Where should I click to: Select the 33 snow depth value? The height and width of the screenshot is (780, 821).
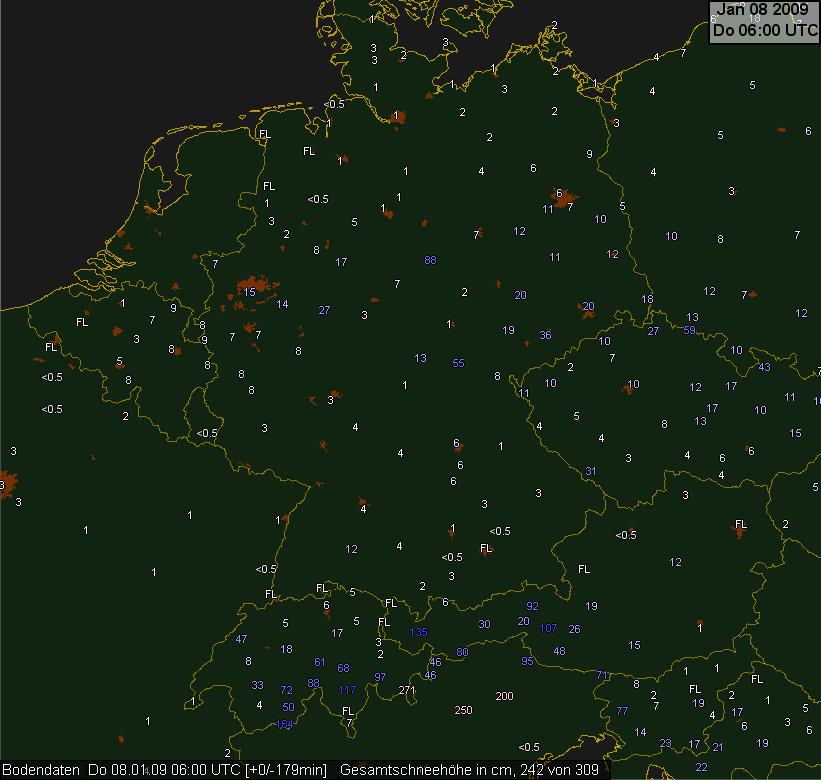(x=257, y=685)
